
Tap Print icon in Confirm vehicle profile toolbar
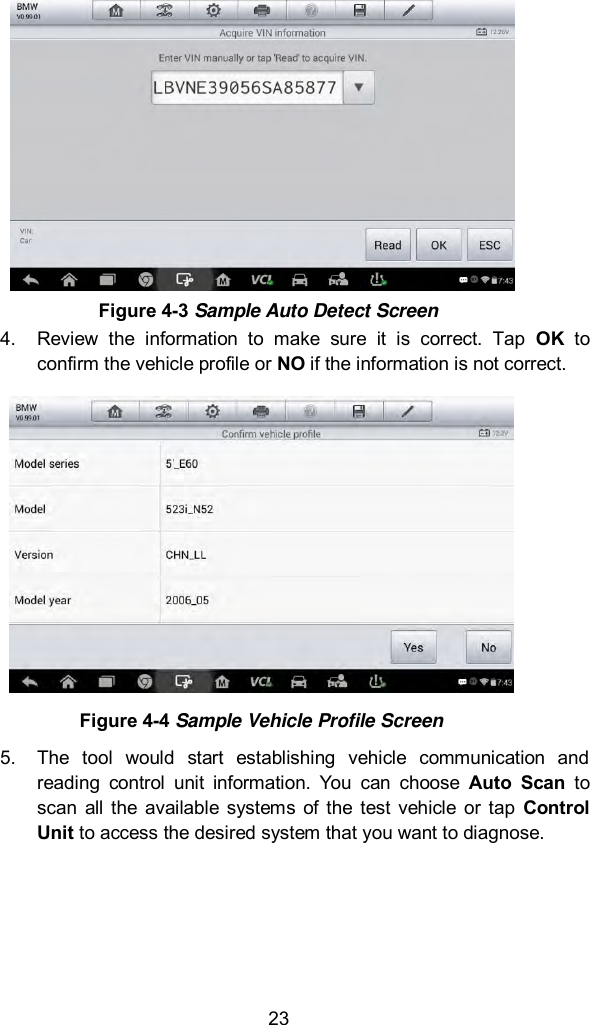(x=261, y=411)
